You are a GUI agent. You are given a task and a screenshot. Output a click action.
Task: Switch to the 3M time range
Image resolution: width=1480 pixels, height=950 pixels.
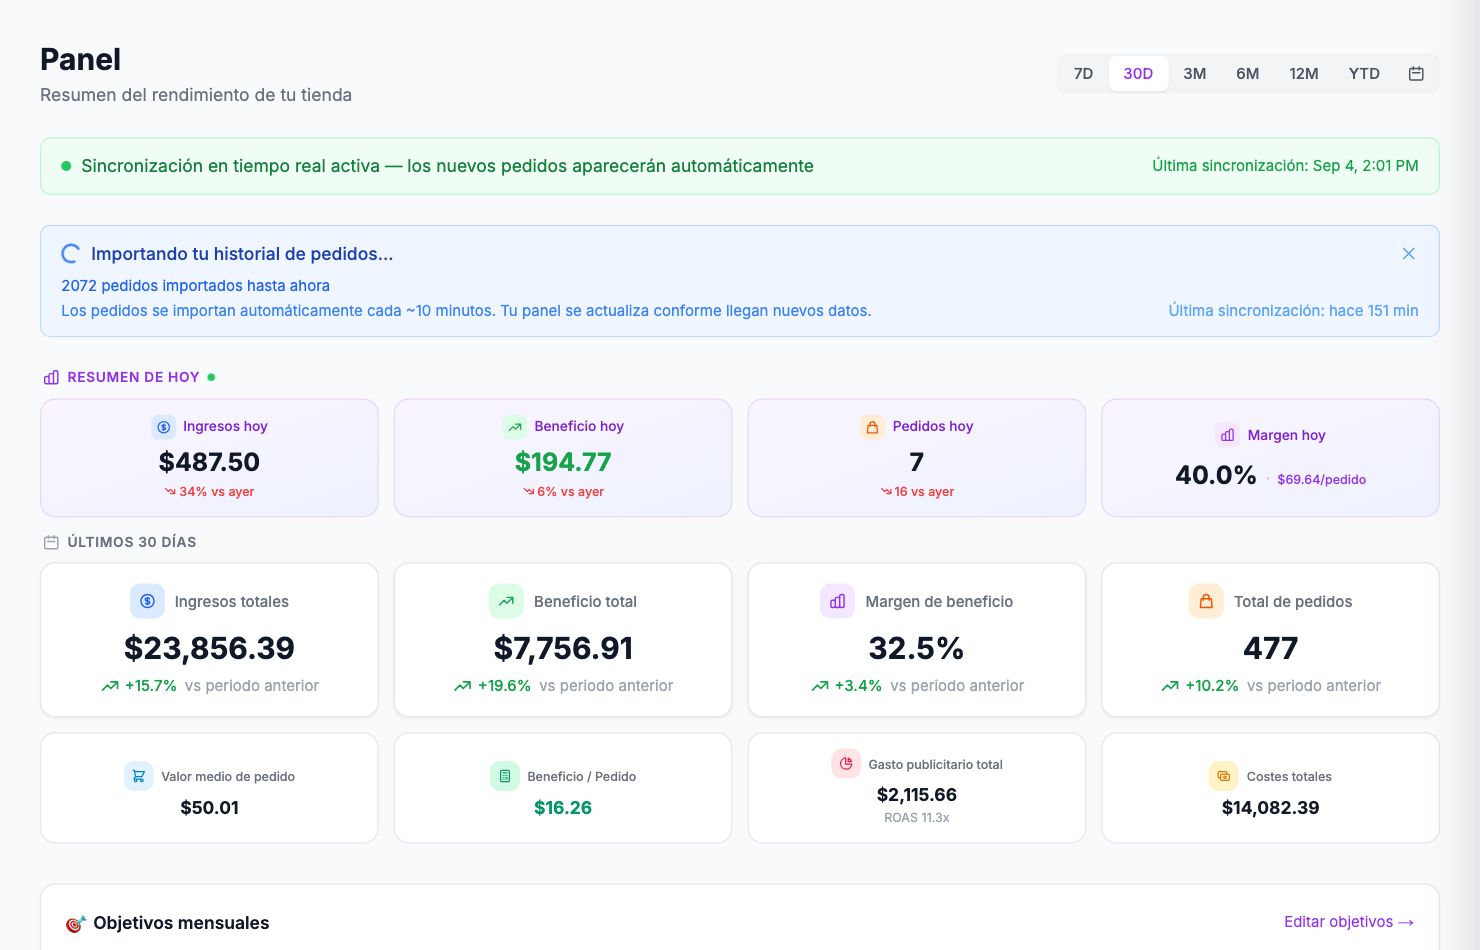(x=1194, y=73)
